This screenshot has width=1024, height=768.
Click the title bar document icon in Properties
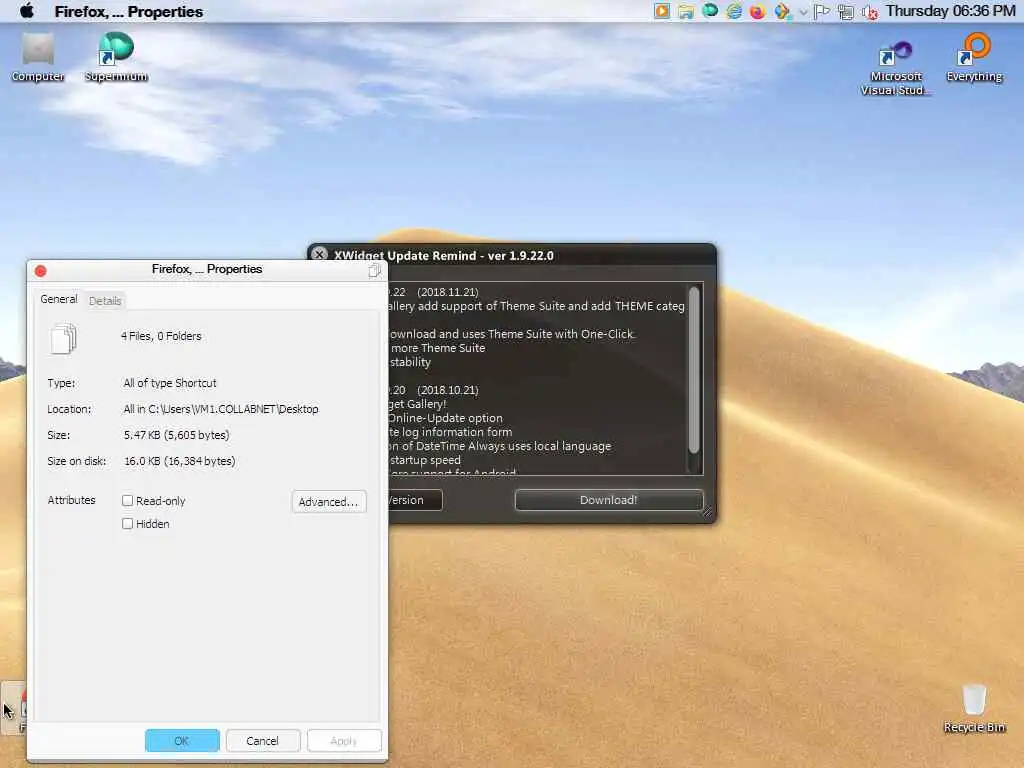(374, 270)
